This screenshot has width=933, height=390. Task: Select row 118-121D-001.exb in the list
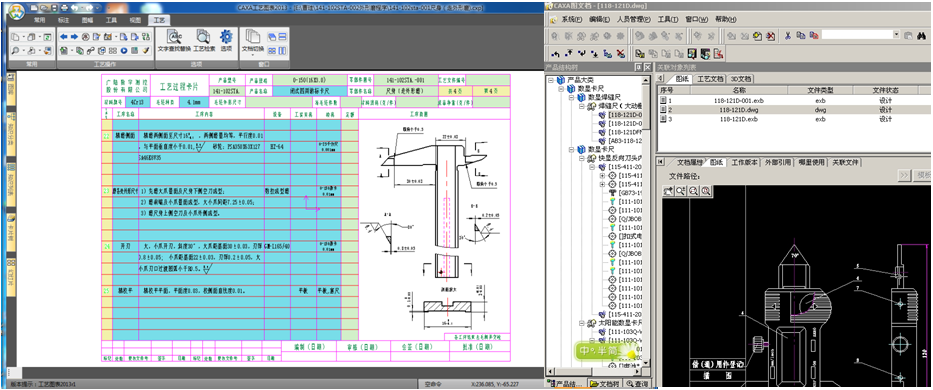click(793, 101)
